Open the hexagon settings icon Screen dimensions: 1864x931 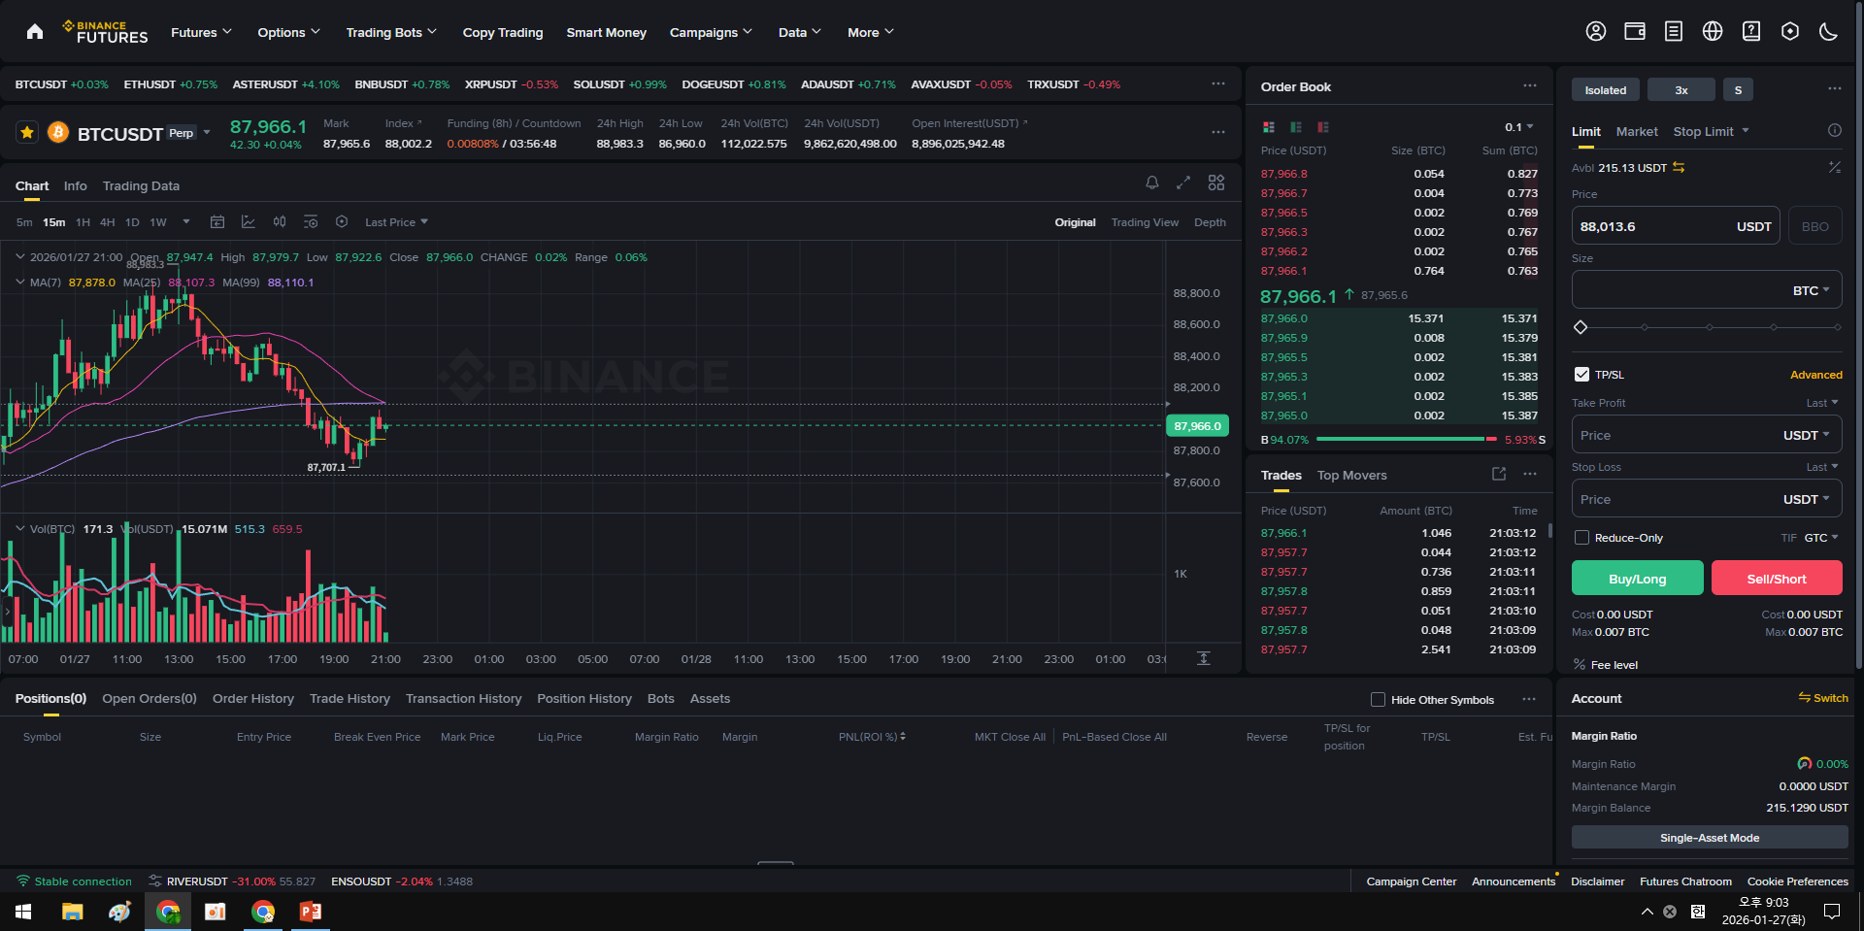[1790, 32]
